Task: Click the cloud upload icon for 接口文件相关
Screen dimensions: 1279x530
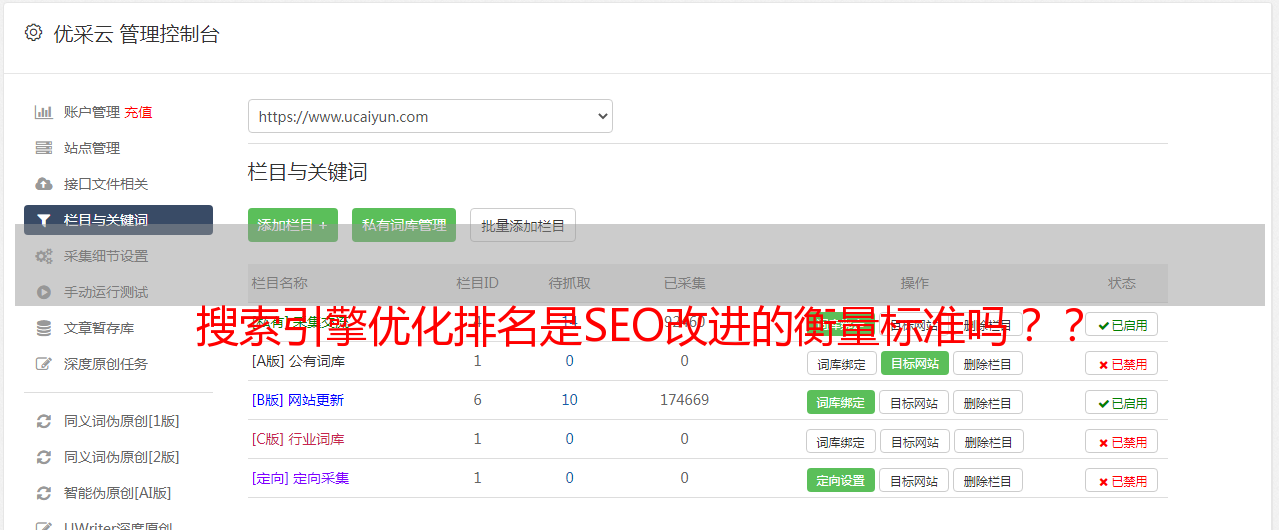Action: coord(44,184)
